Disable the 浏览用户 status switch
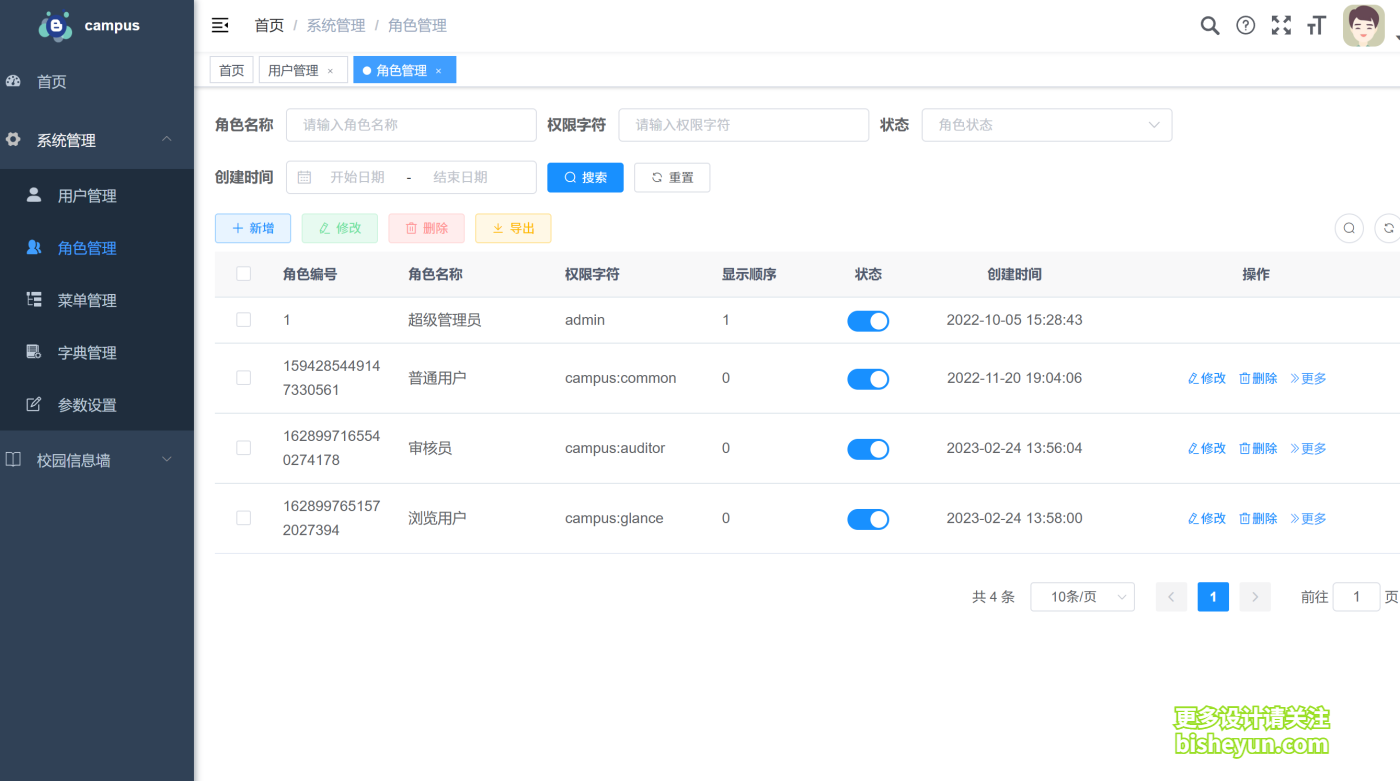This screenshot has width=1400, height=781. 868,519
